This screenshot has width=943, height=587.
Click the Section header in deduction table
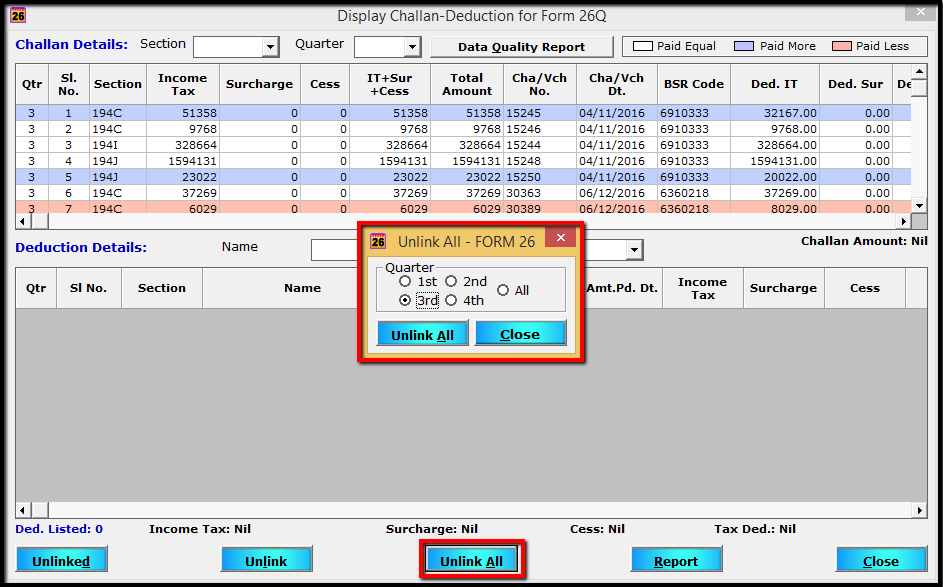[162, 288]
